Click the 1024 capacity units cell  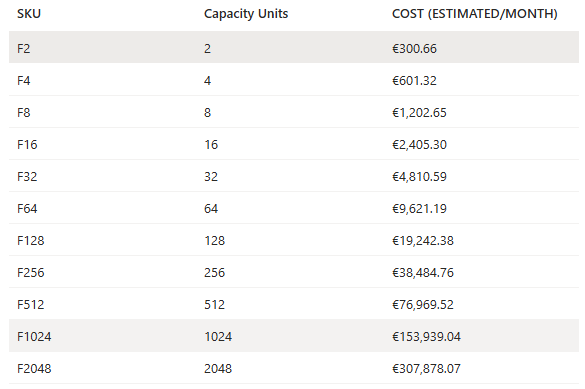click(218, 337)
